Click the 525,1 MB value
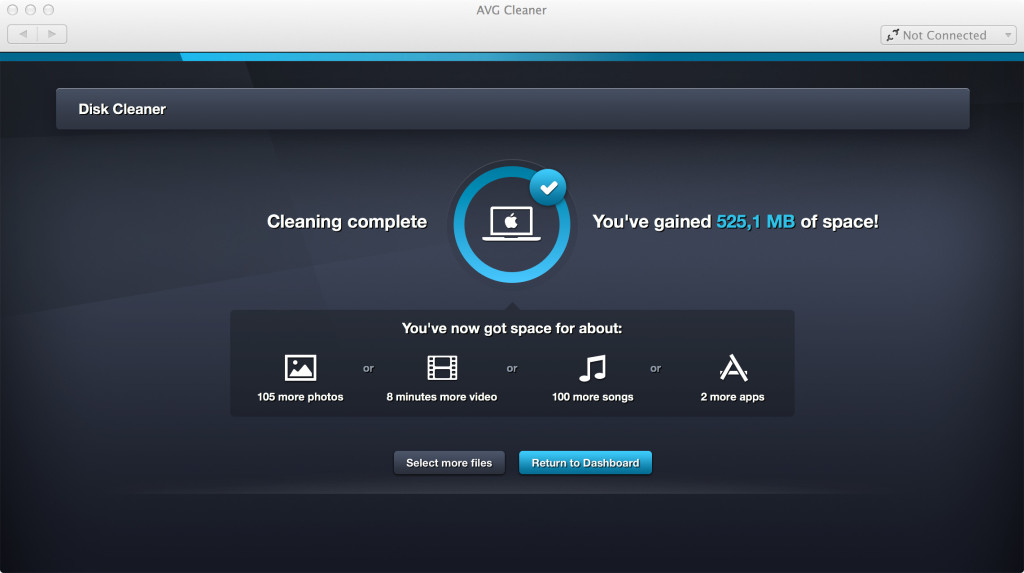The width and height of the screenshot is (1024, 573). tap(756, 221)
